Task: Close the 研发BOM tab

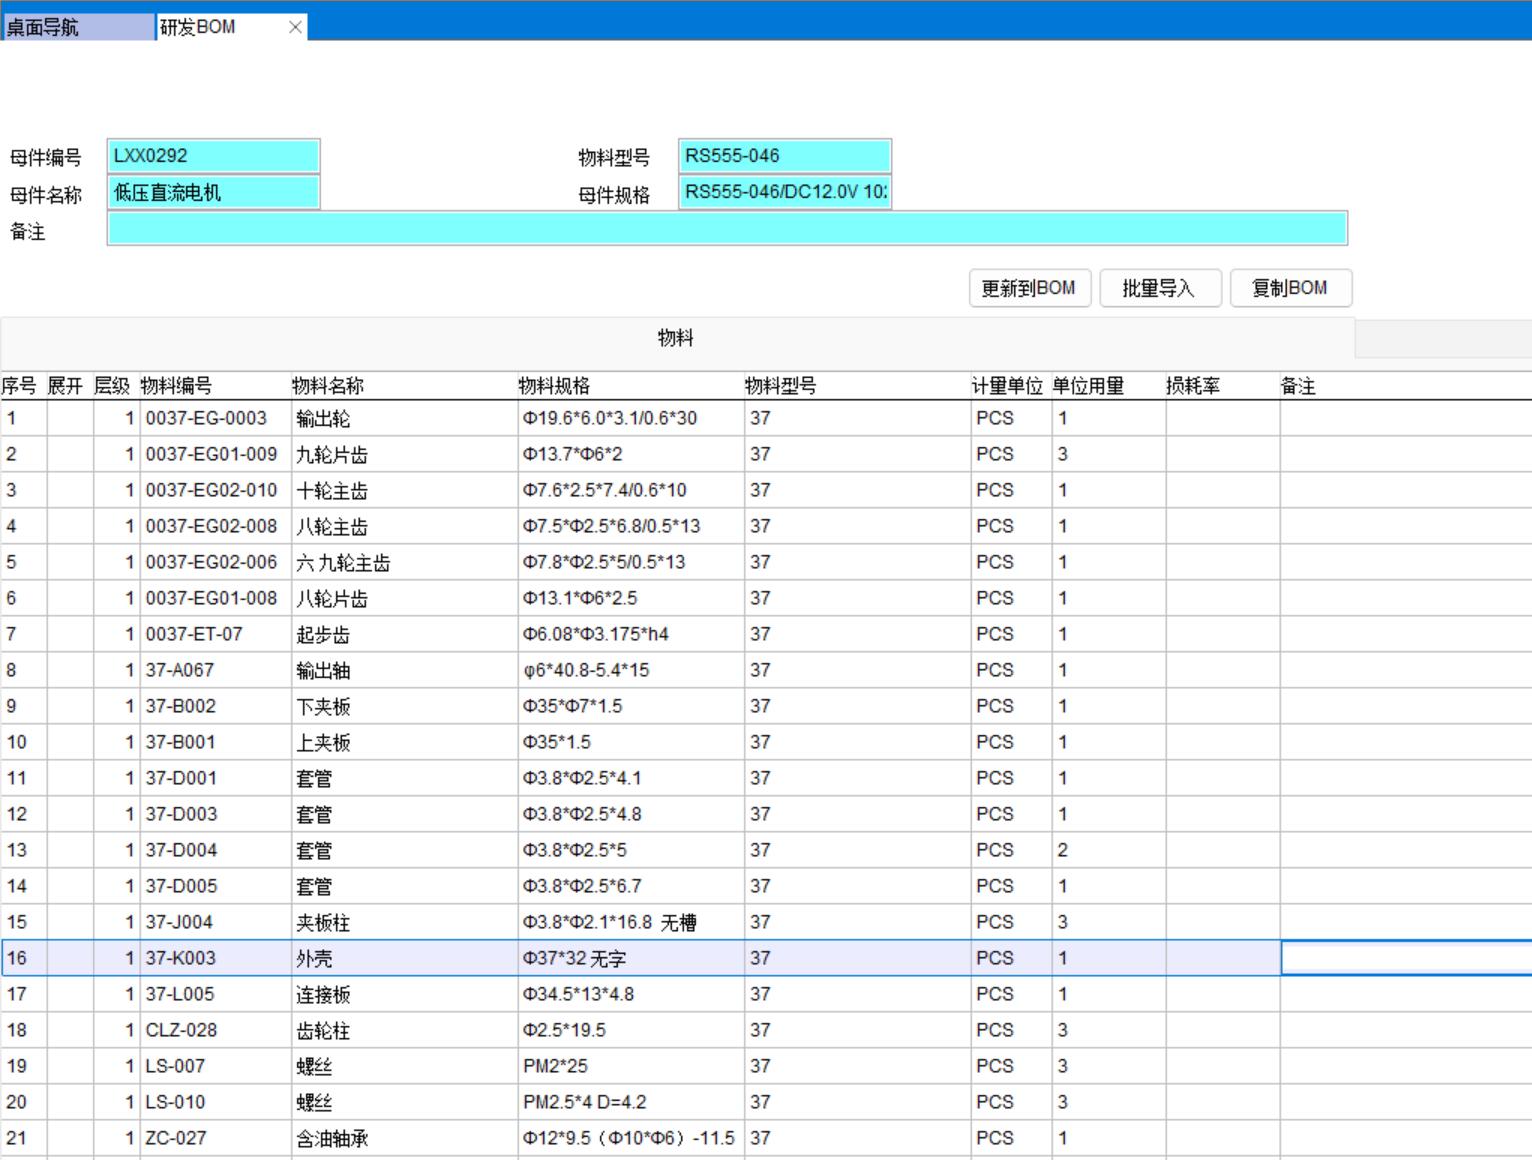Action: [295, 27]
